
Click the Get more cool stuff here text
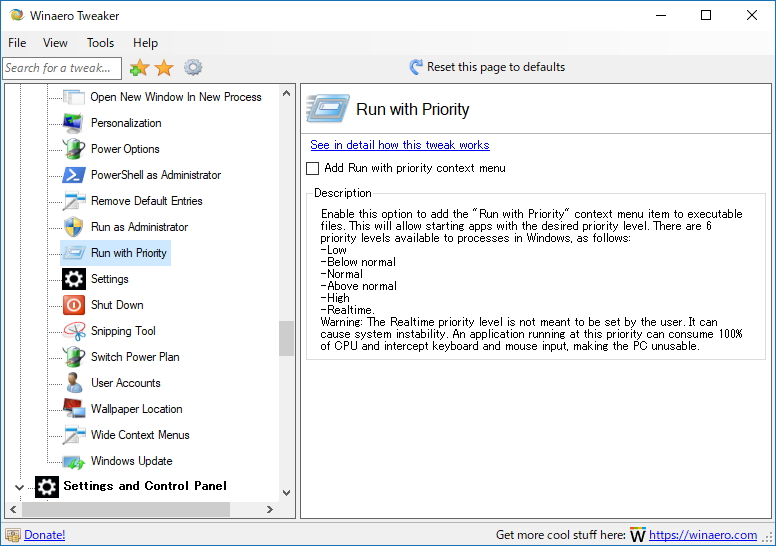pos(561,535)
